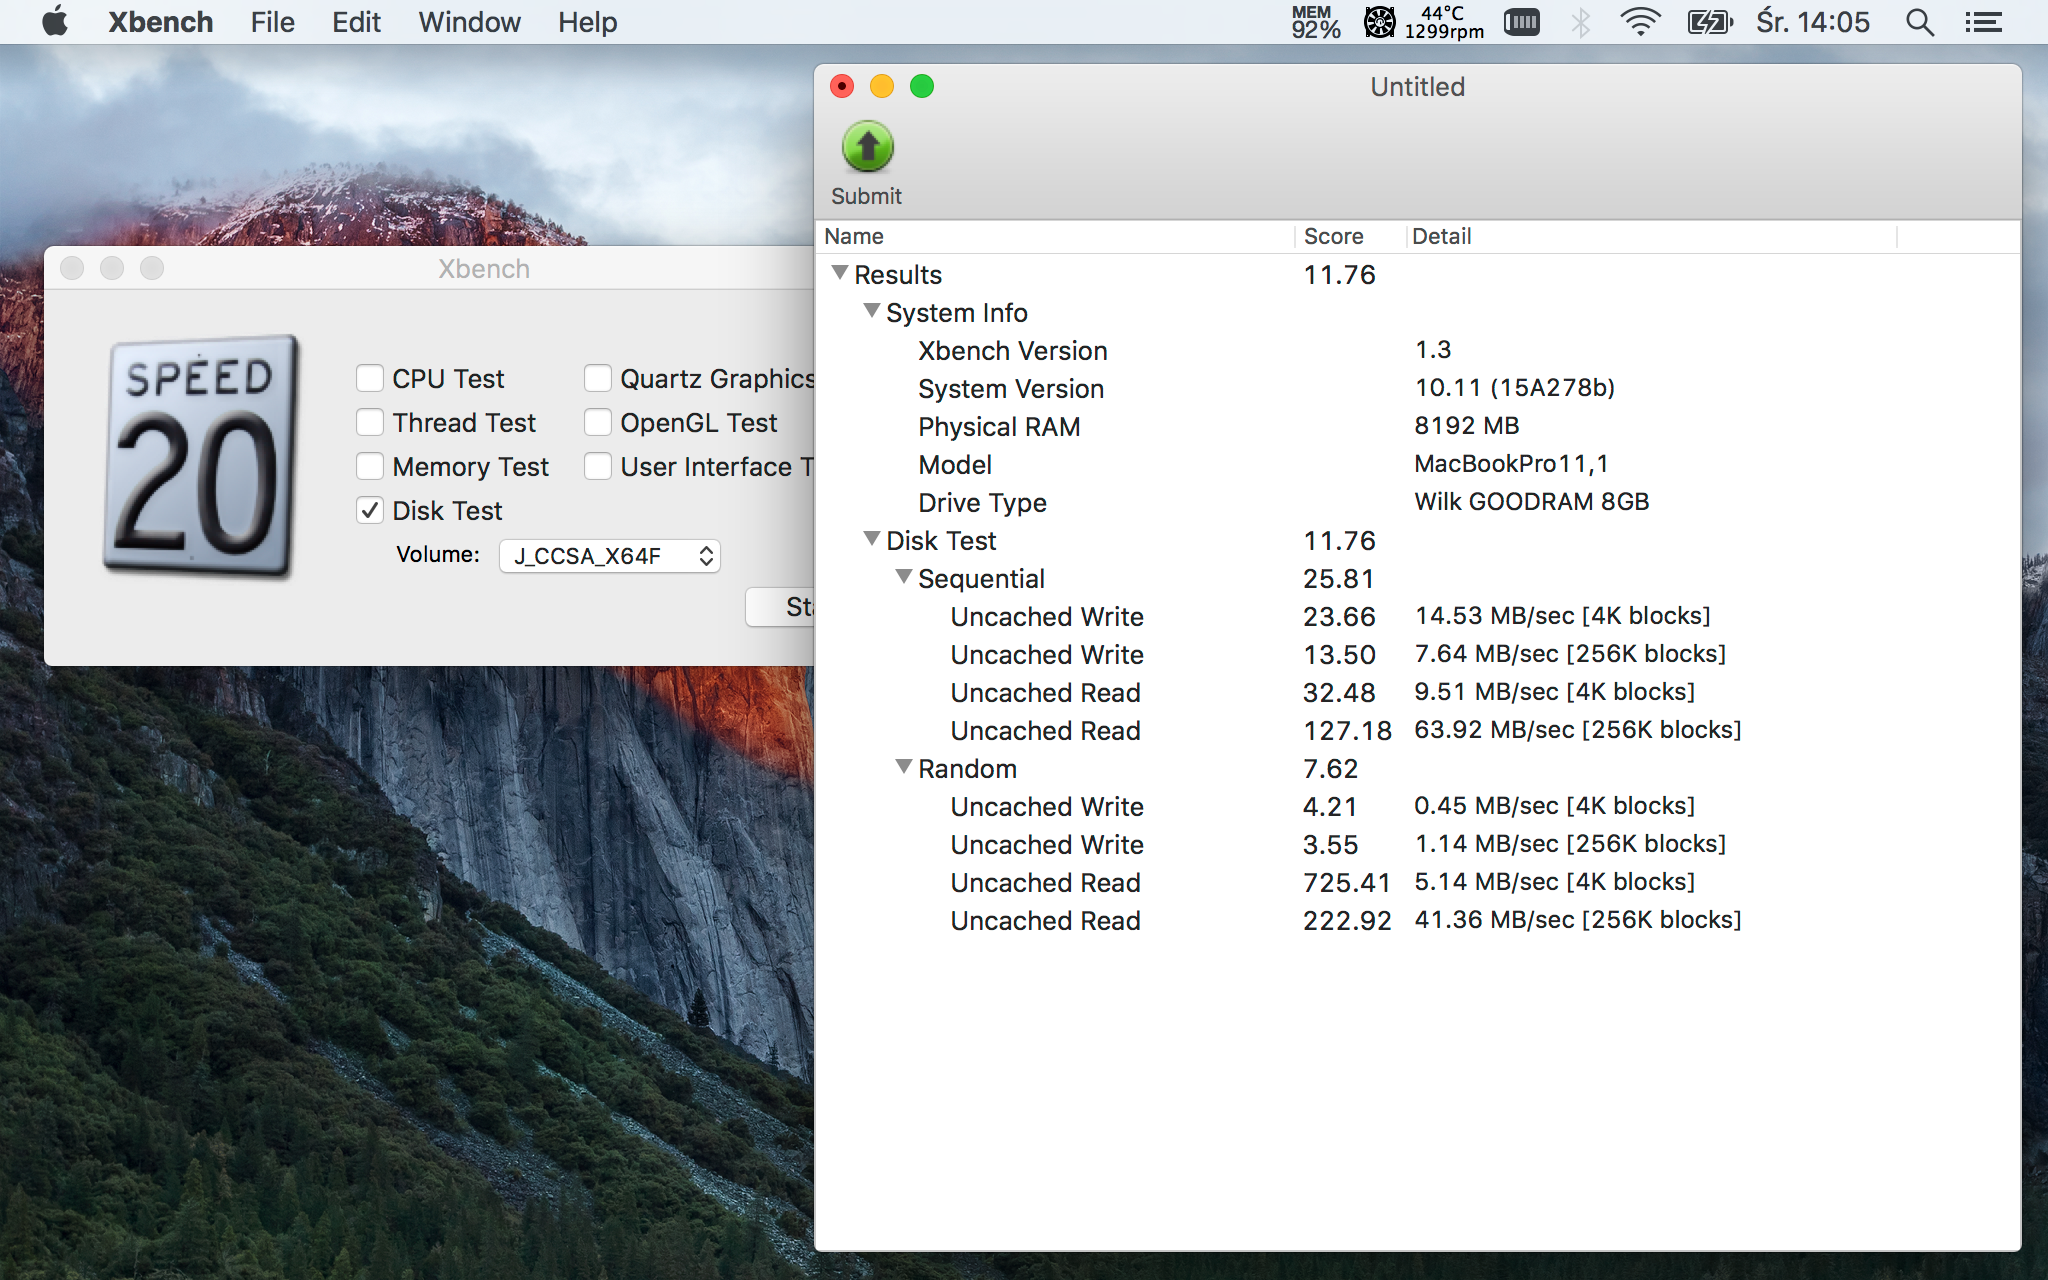
Task: Click the detail text 10.11 (15A278b)
Action: (1515, 388)
